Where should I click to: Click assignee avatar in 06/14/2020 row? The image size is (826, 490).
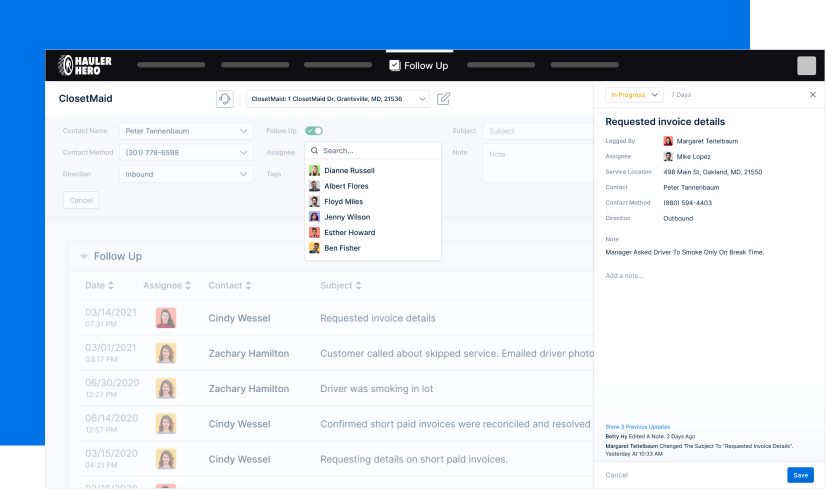[x=166, y=424]
